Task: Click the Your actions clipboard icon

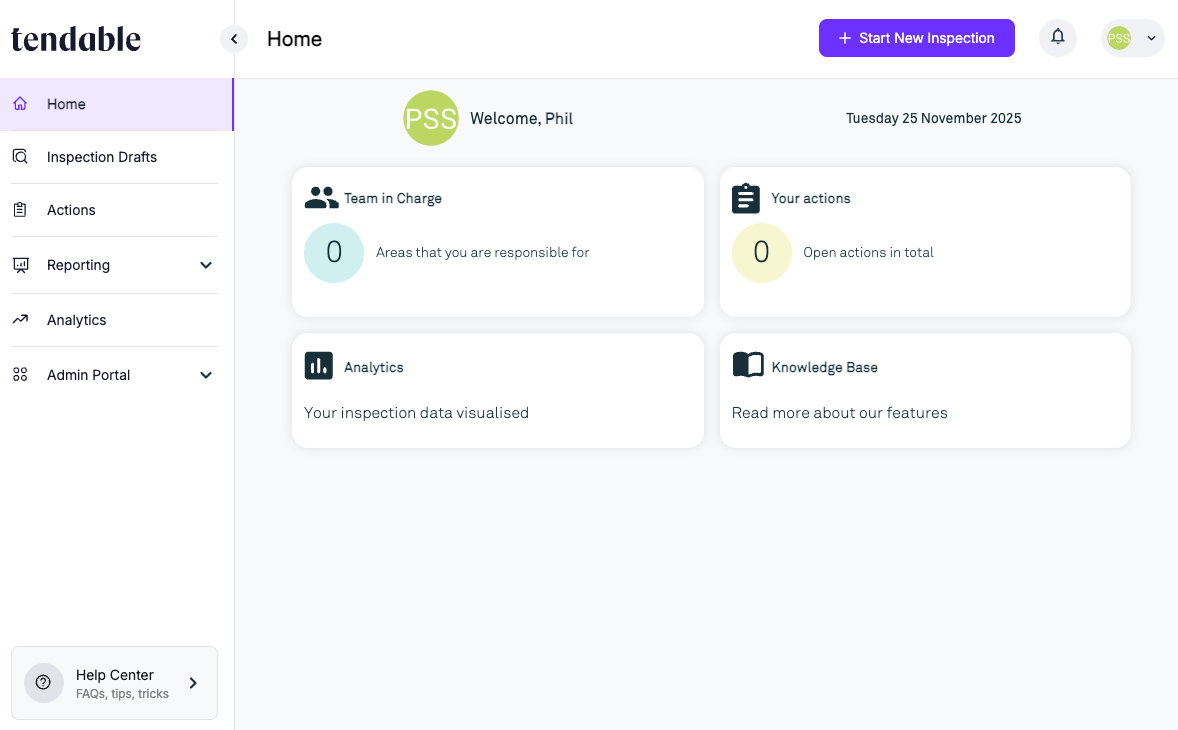Action: 745,198
